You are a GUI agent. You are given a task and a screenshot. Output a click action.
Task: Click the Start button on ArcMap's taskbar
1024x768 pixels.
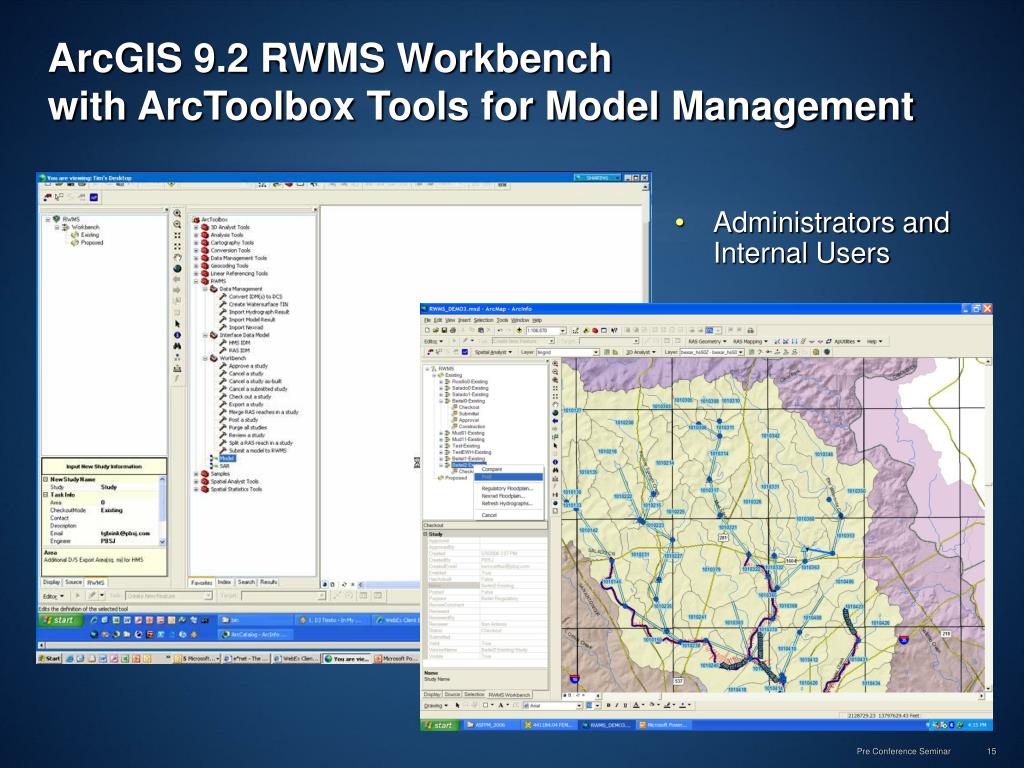(440, 725)
